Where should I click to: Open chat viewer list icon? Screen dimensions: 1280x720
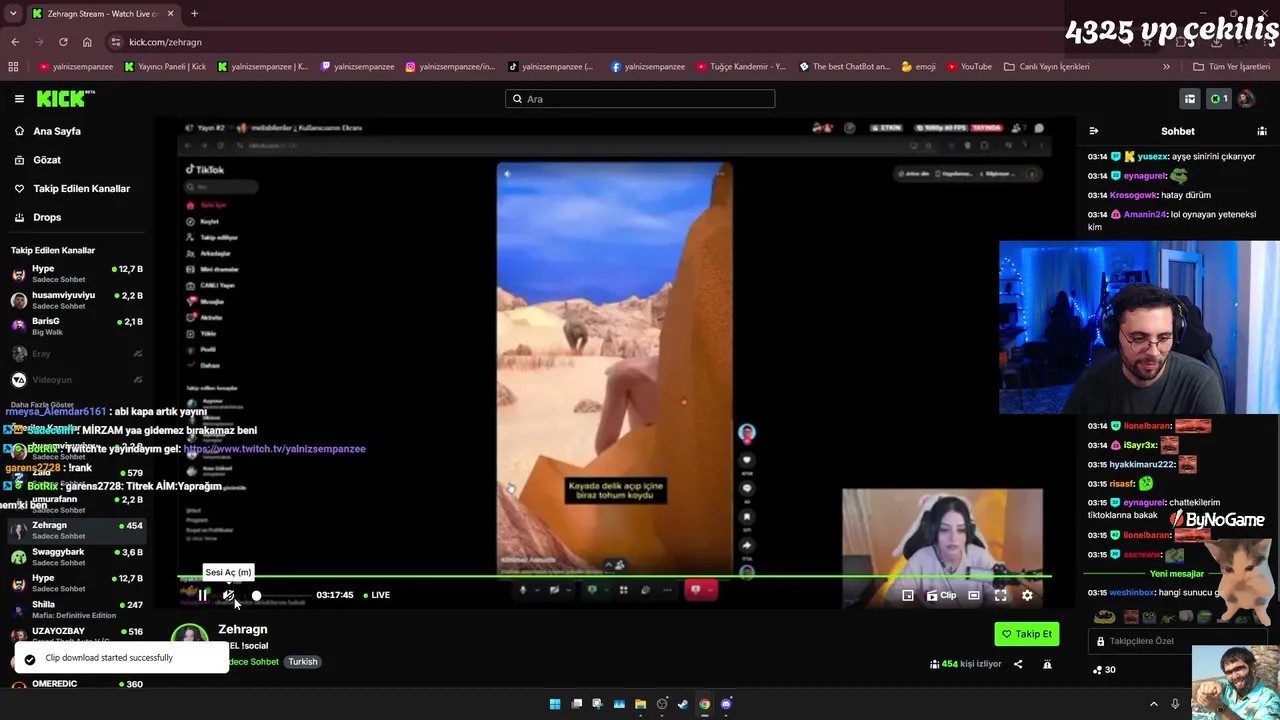(x=1262, y=131)
